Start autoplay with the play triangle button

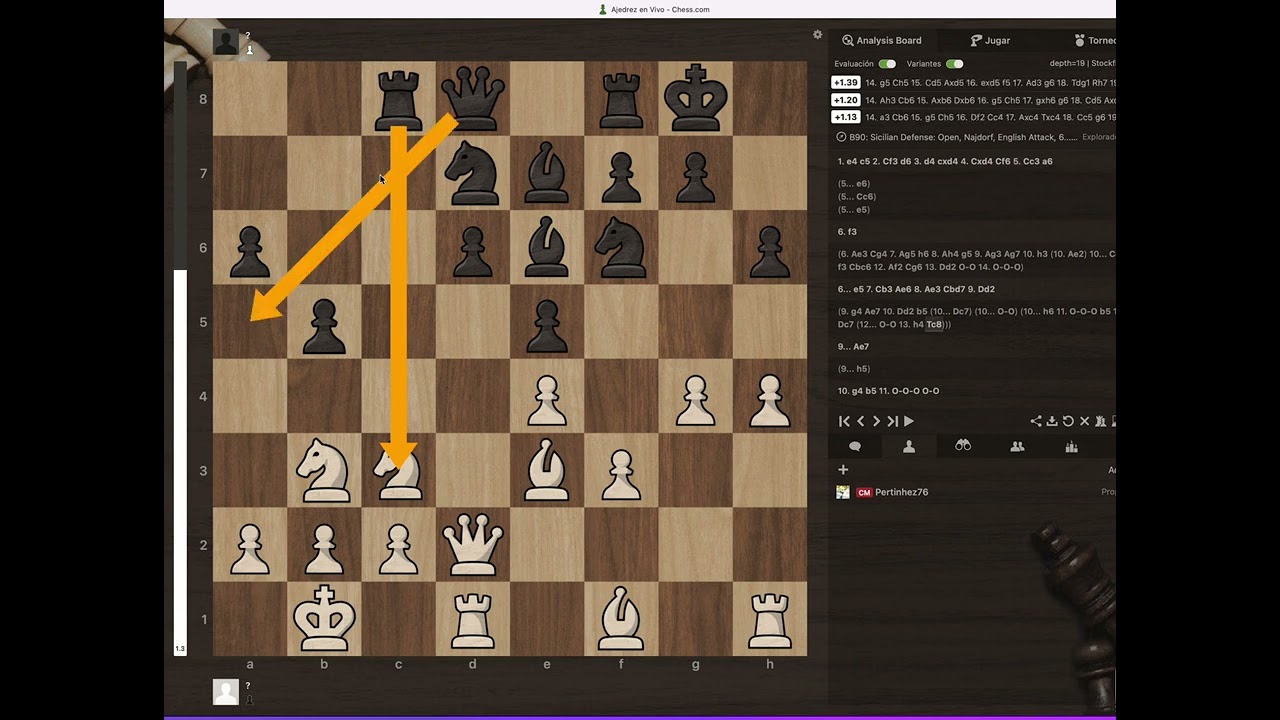909,422
